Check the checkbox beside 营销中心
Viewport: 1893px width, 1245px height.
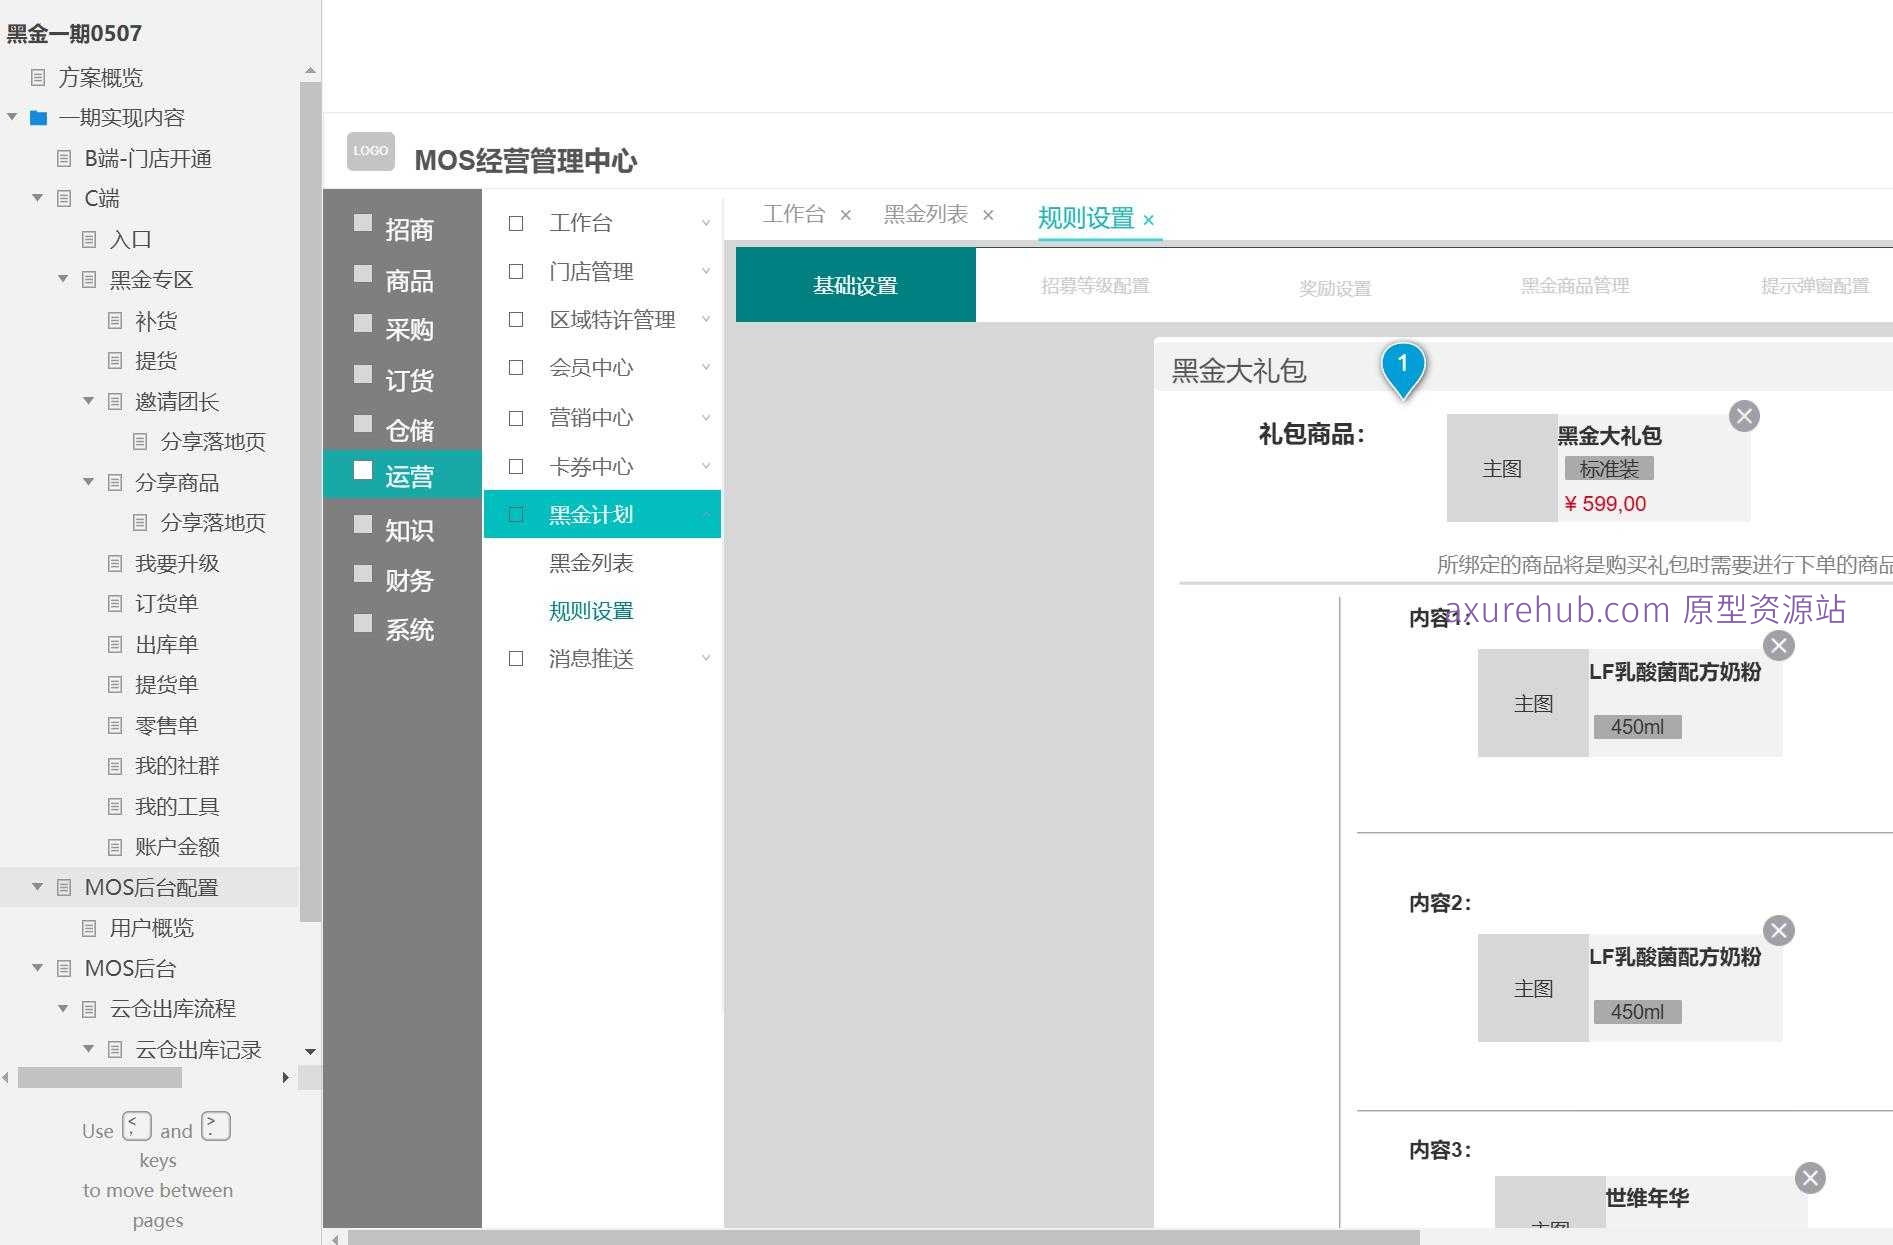[516, 418]
